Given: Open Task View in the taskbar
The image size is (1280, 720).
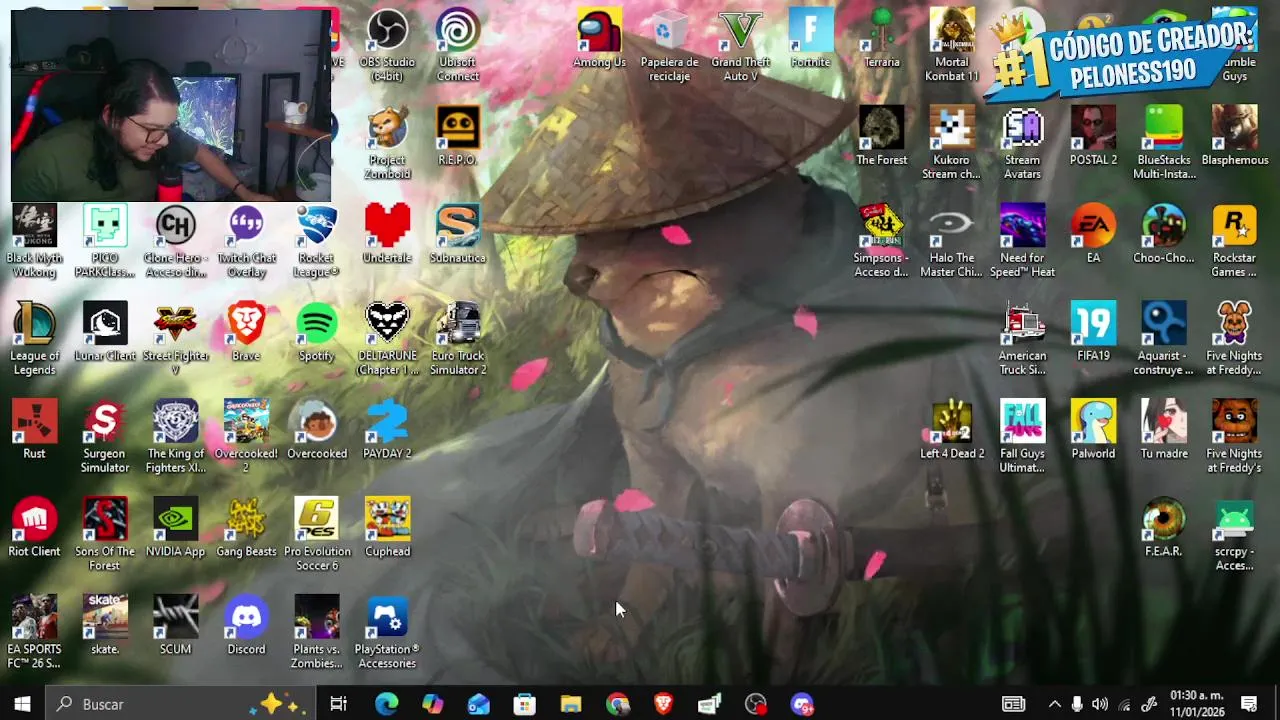Looking at the screenshot, I should [x=339, y=704].
